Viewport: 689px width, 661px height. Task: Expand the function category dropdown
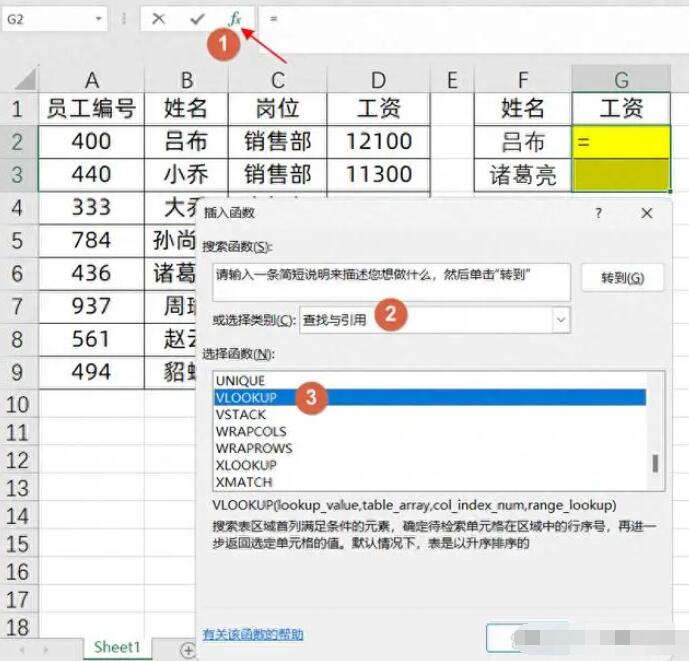click(x=560, y=320)
